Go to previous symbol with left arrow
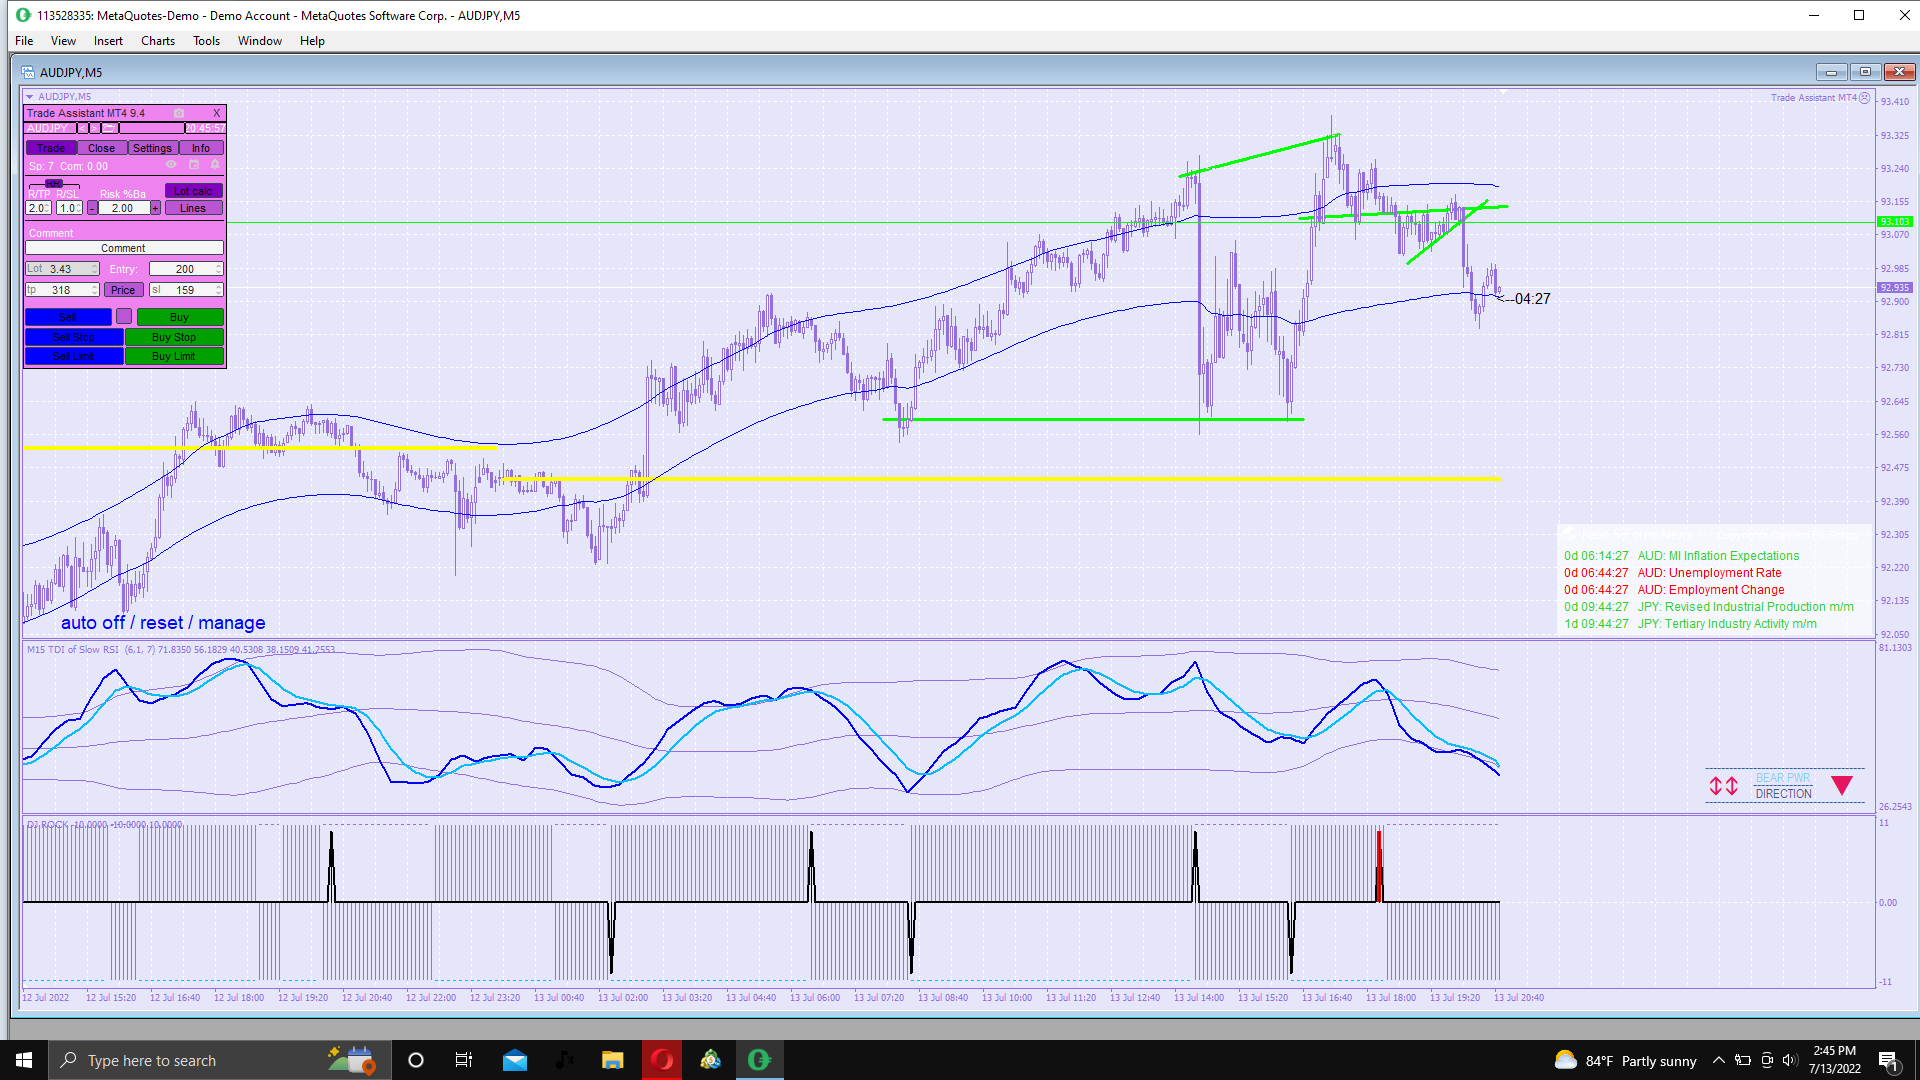 82,128
